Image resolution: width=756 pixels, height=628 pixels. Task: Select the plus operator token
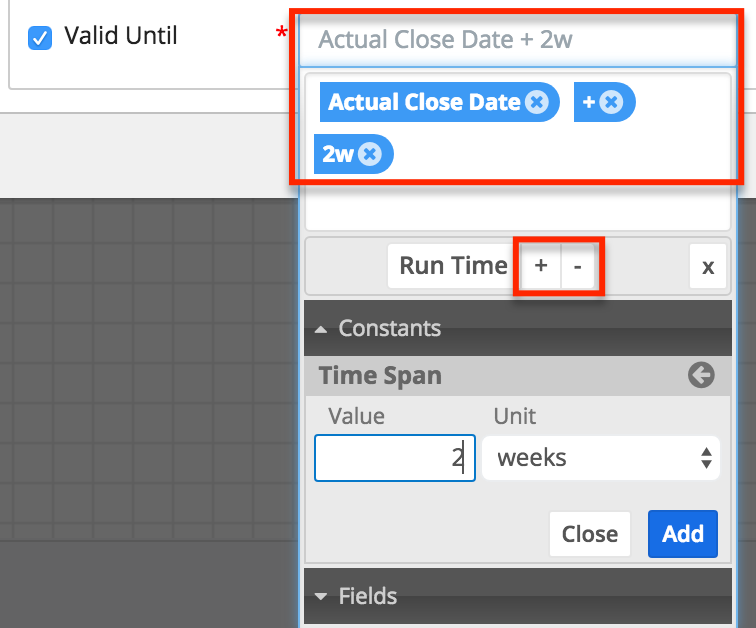click(588, 102)
